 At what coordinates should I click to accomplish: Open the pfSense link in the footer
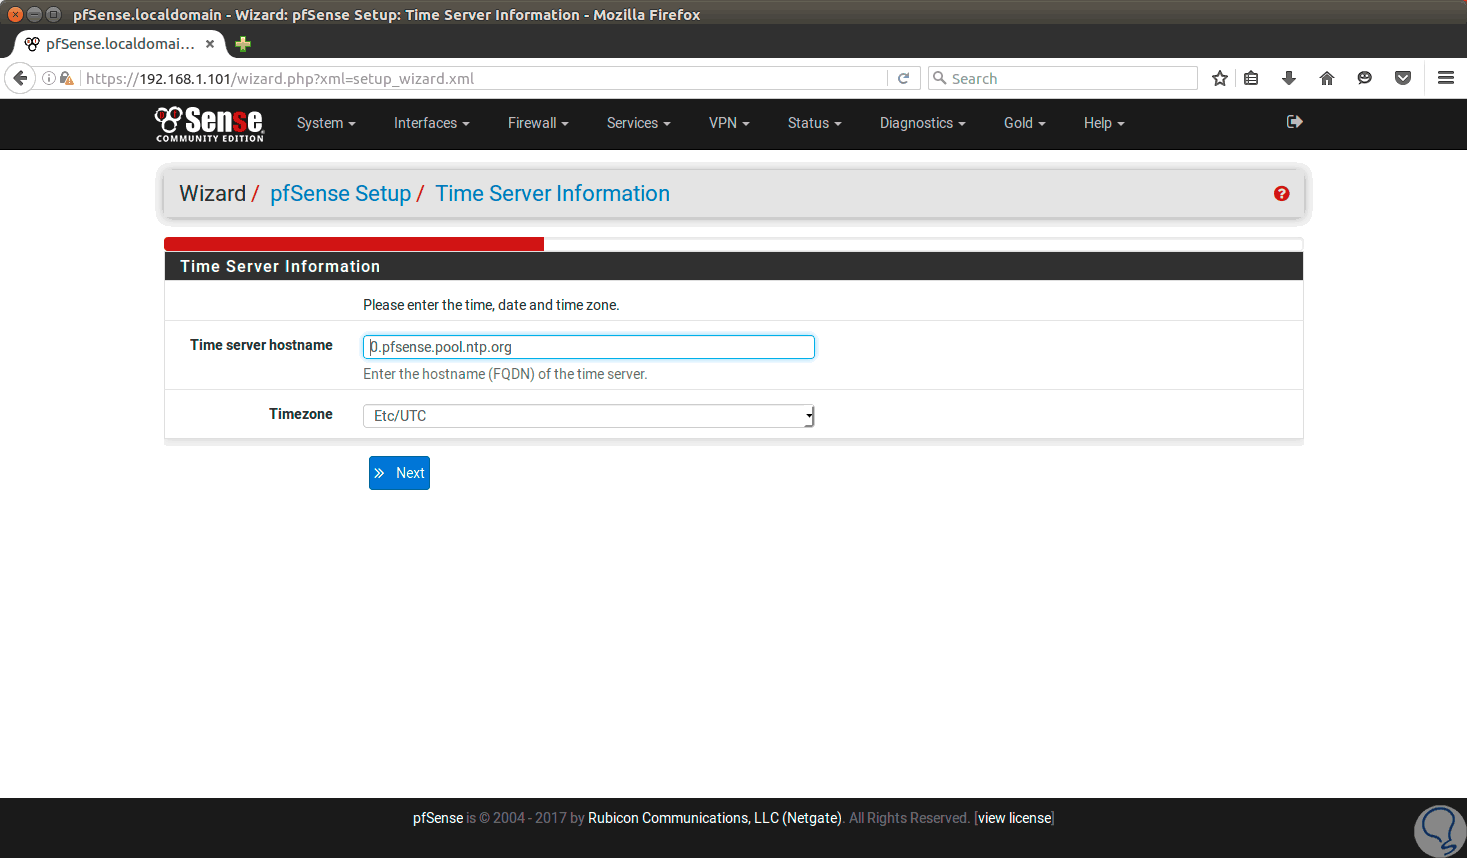coord(438,818)
